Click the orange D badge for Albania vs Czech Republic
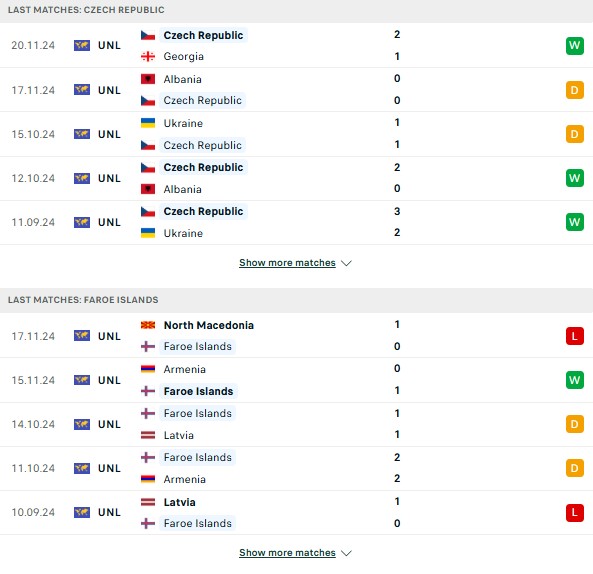Viewport: 593px width, 574px height. [x=574, y=90]
